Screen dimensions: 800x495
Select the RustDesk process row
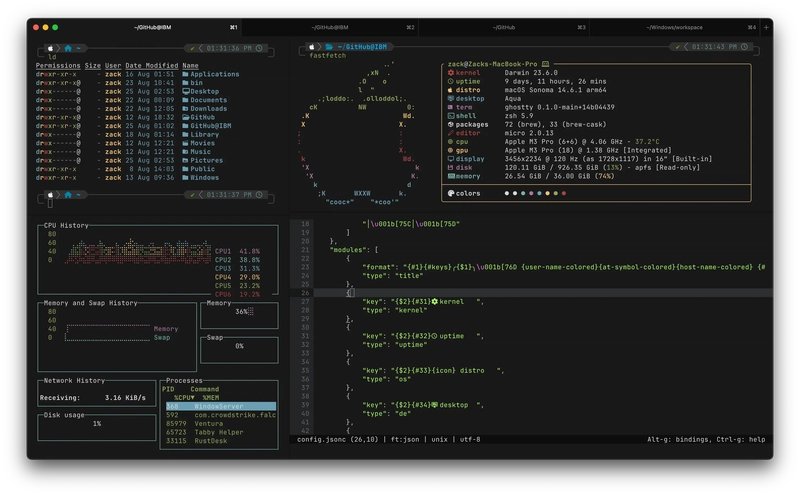pyautogui.click(x=221, y=441)
